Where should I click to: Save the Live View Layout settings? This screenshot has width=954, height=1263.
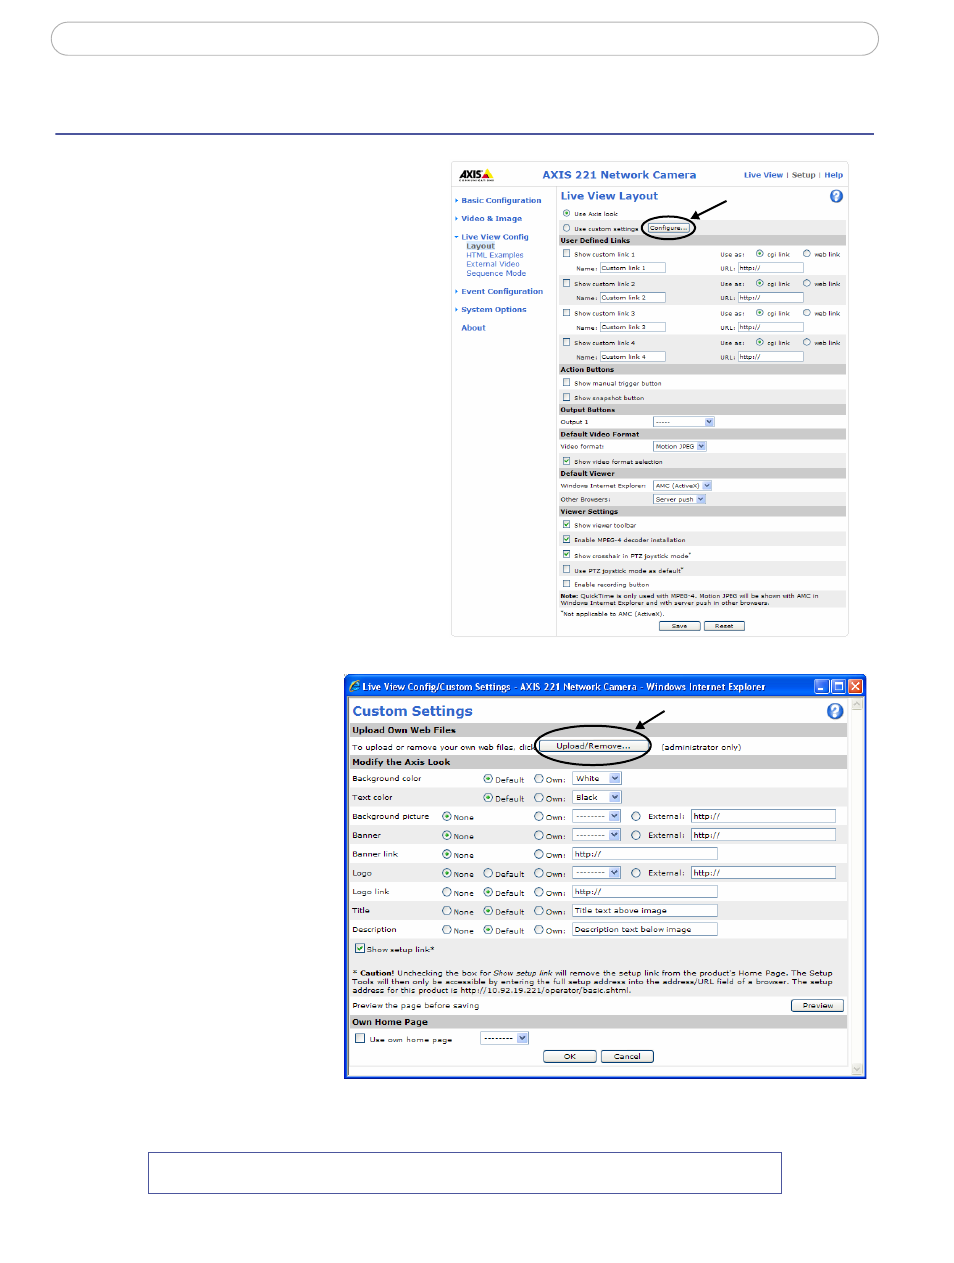click(x=679, y=626)
